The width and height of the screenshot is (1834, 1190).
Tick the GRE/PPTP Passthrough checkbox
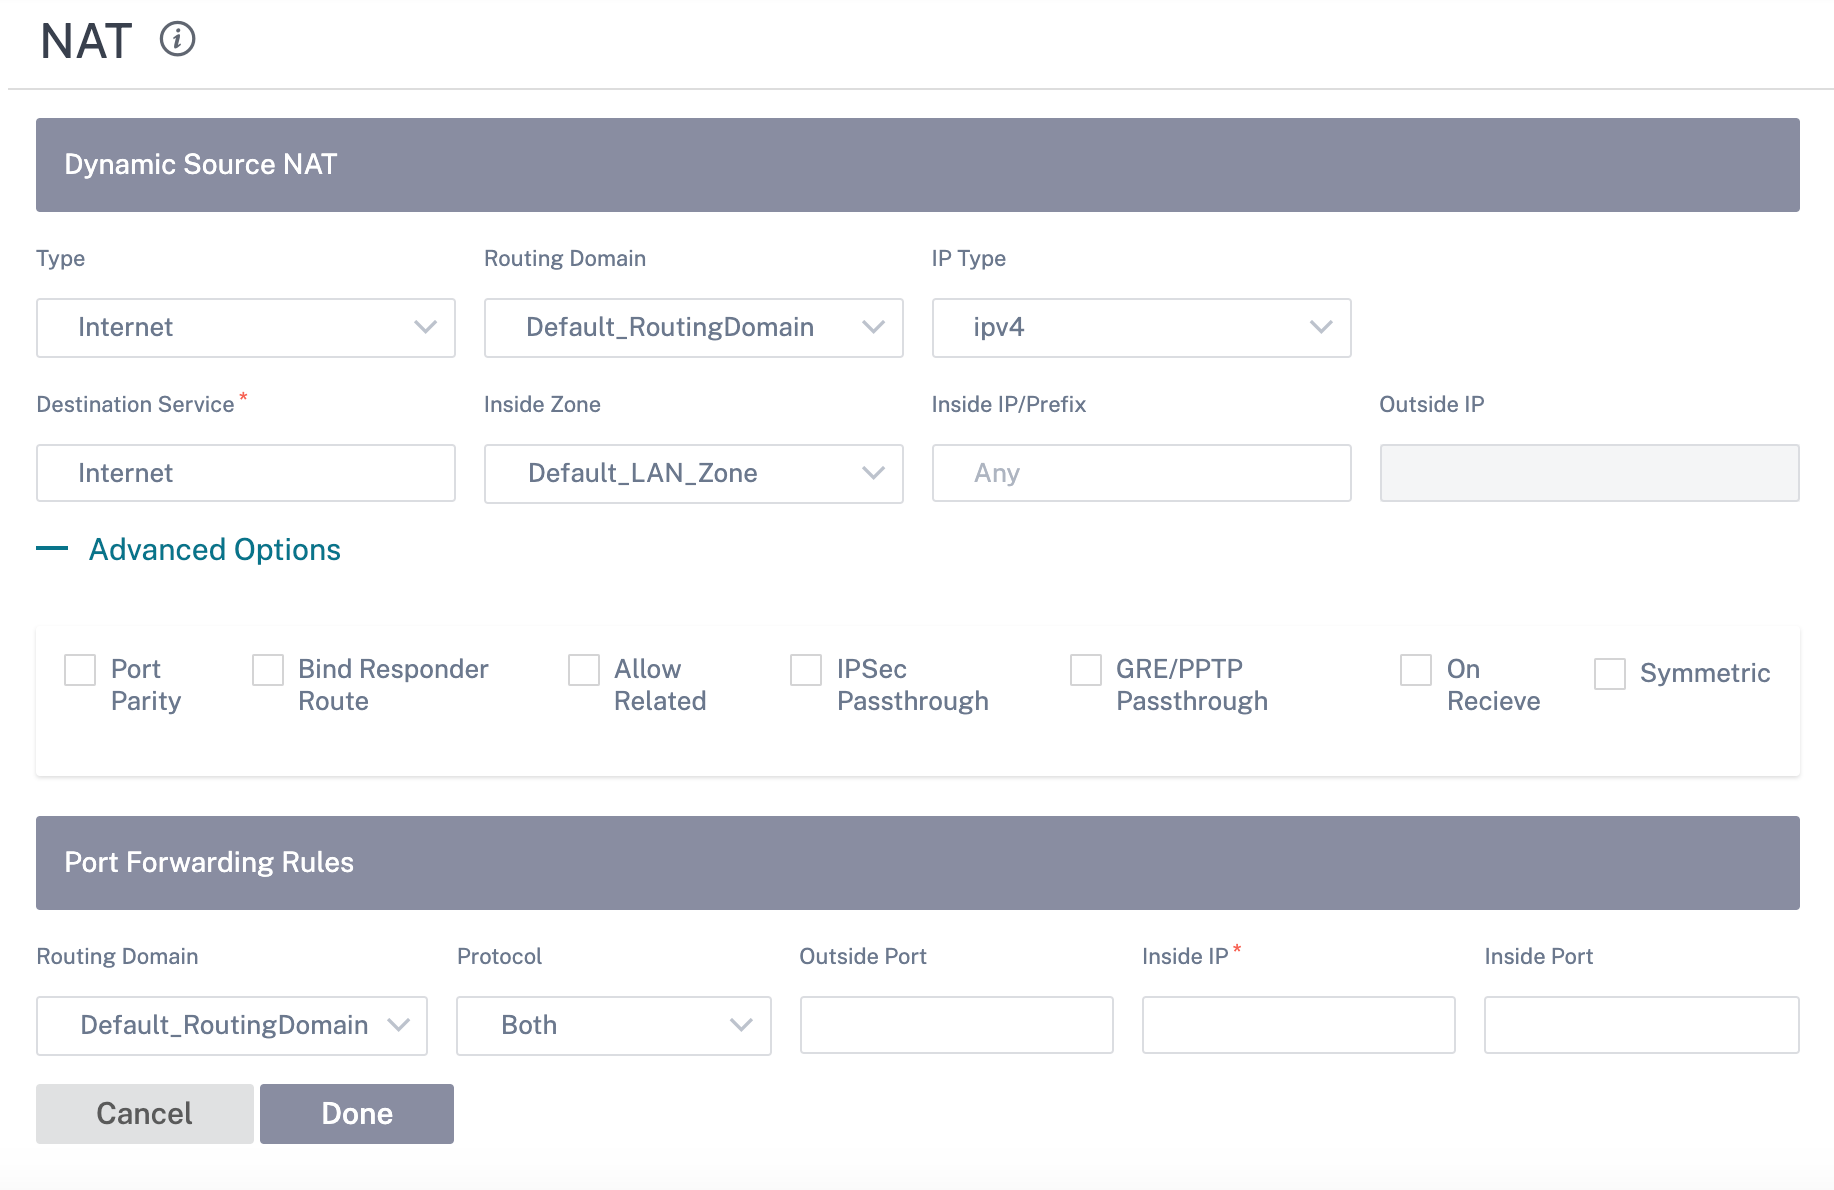[x=1086, y=670]
